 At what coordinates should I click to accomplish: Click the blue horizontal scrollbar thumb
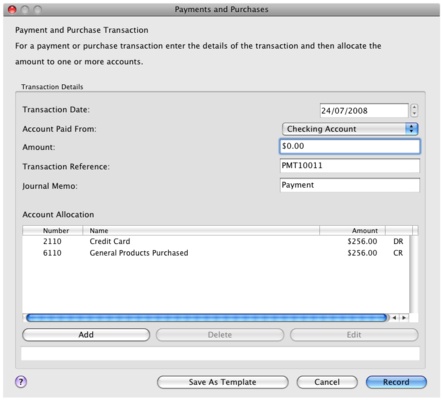click(x=207, y=318)
